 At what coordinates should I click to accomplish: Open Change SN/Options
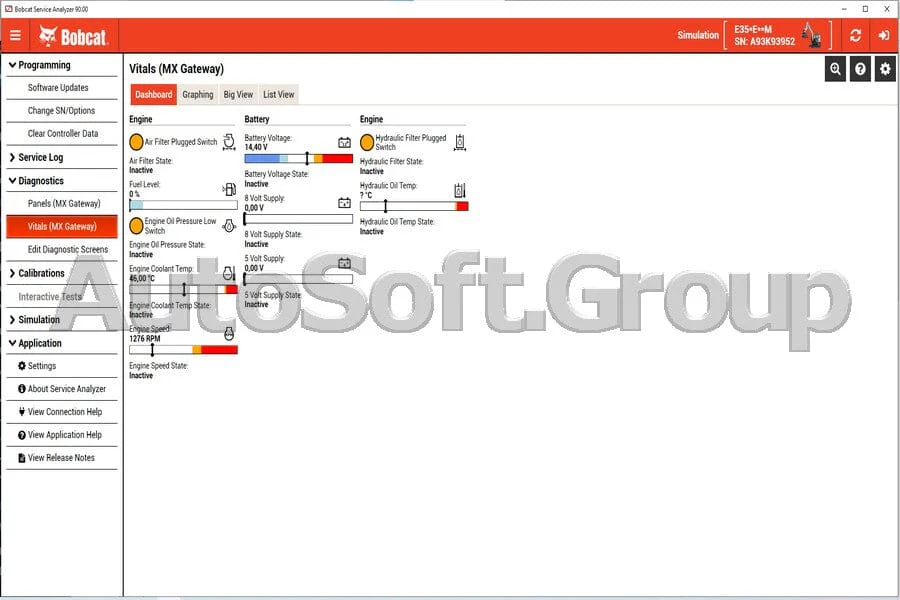62,111
